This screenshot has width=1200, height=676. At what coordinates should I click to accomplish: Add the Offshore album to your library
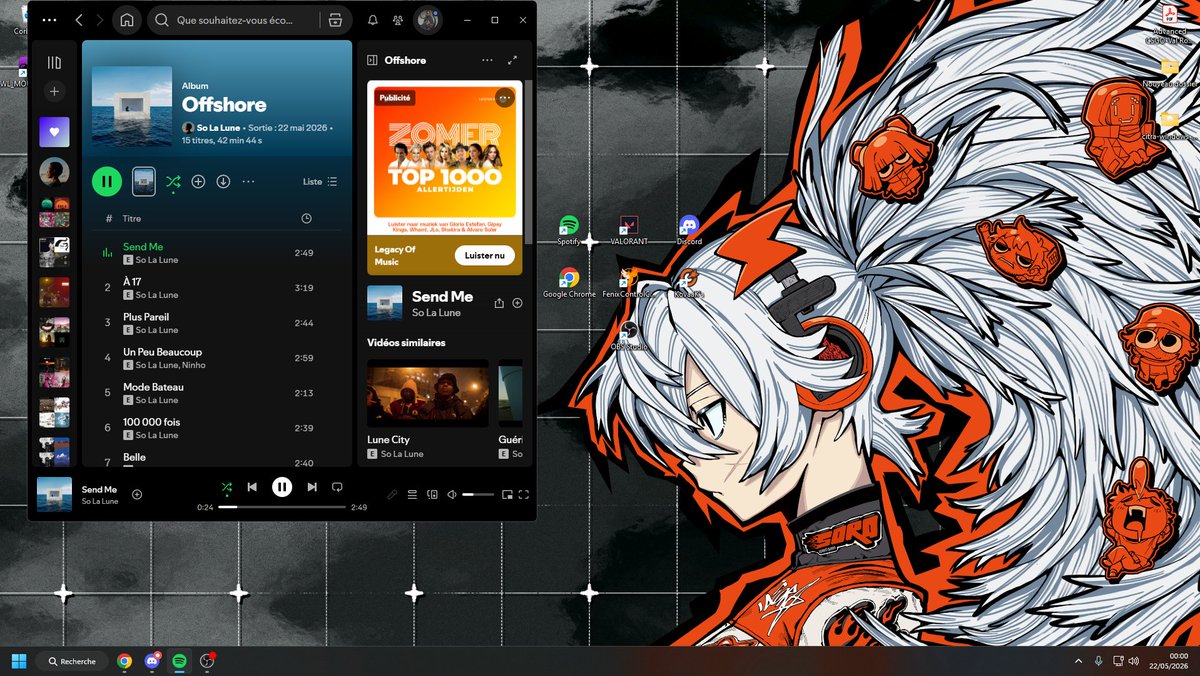tap(198, 181)
